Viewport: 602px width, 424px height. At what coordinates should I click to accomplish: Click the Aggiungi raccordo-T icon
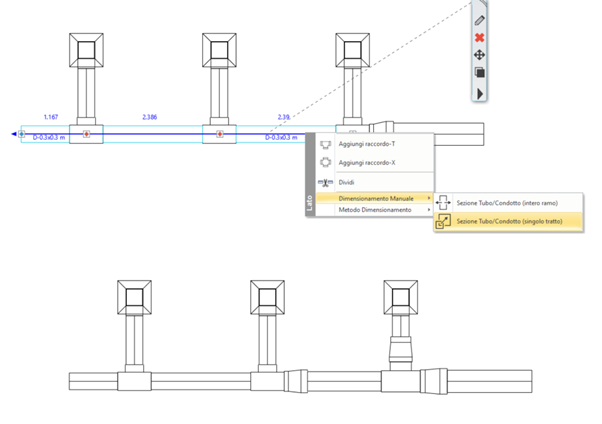[x=325, y=145]
